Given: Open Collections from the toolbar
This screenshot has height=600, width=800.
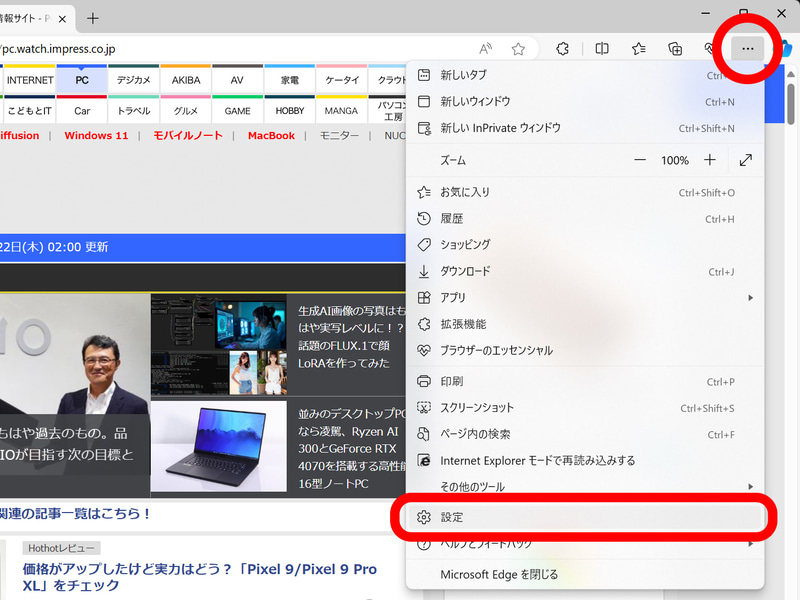Looking at the screenshot, I should click(675, 47).
